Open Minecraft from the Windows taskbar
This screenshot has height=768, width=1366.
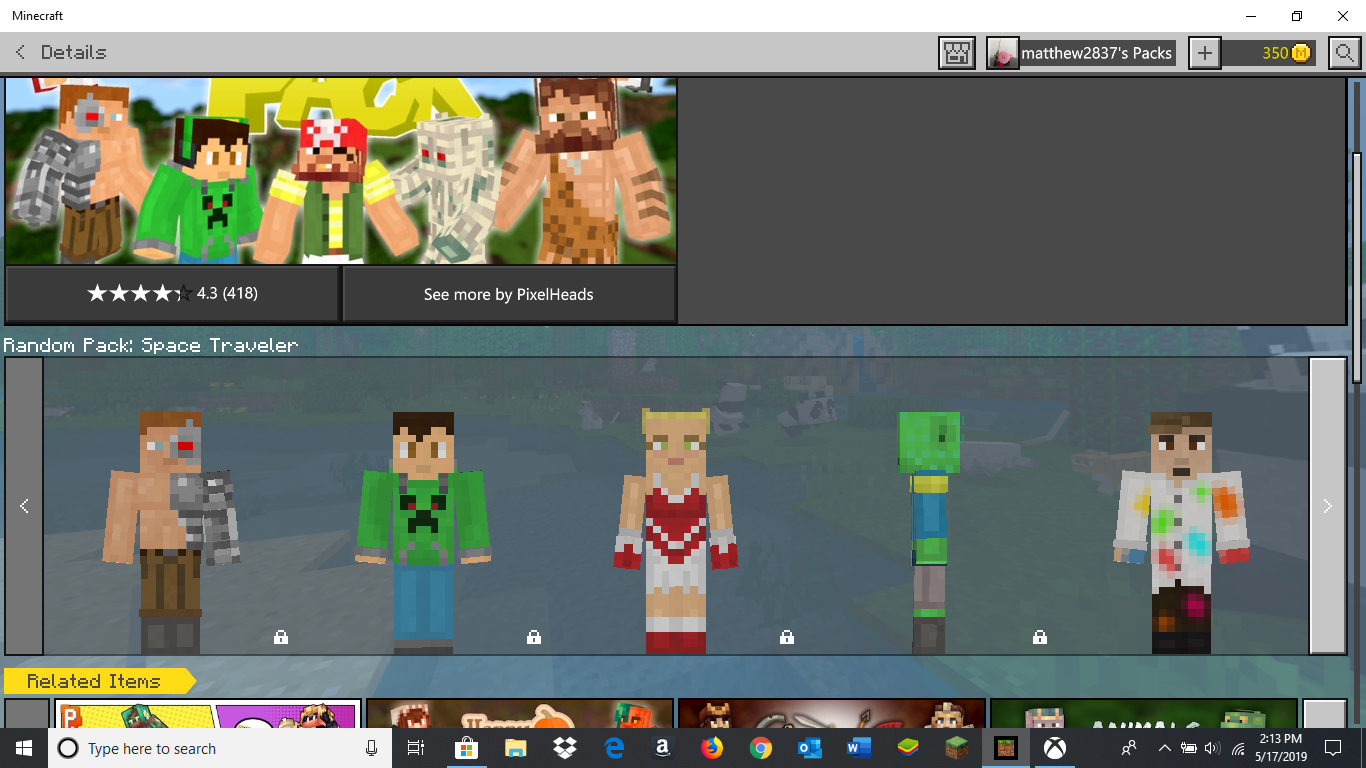(x=1006, y=748)
